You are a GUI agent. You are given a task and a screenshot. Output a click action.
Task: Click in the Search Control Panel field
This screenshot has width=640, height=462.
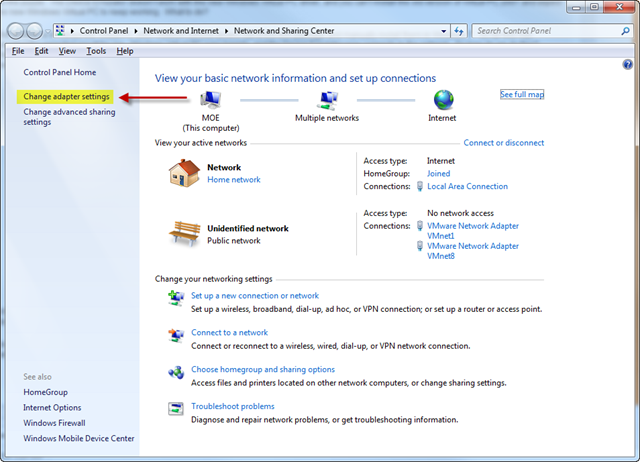coord(540,31)
